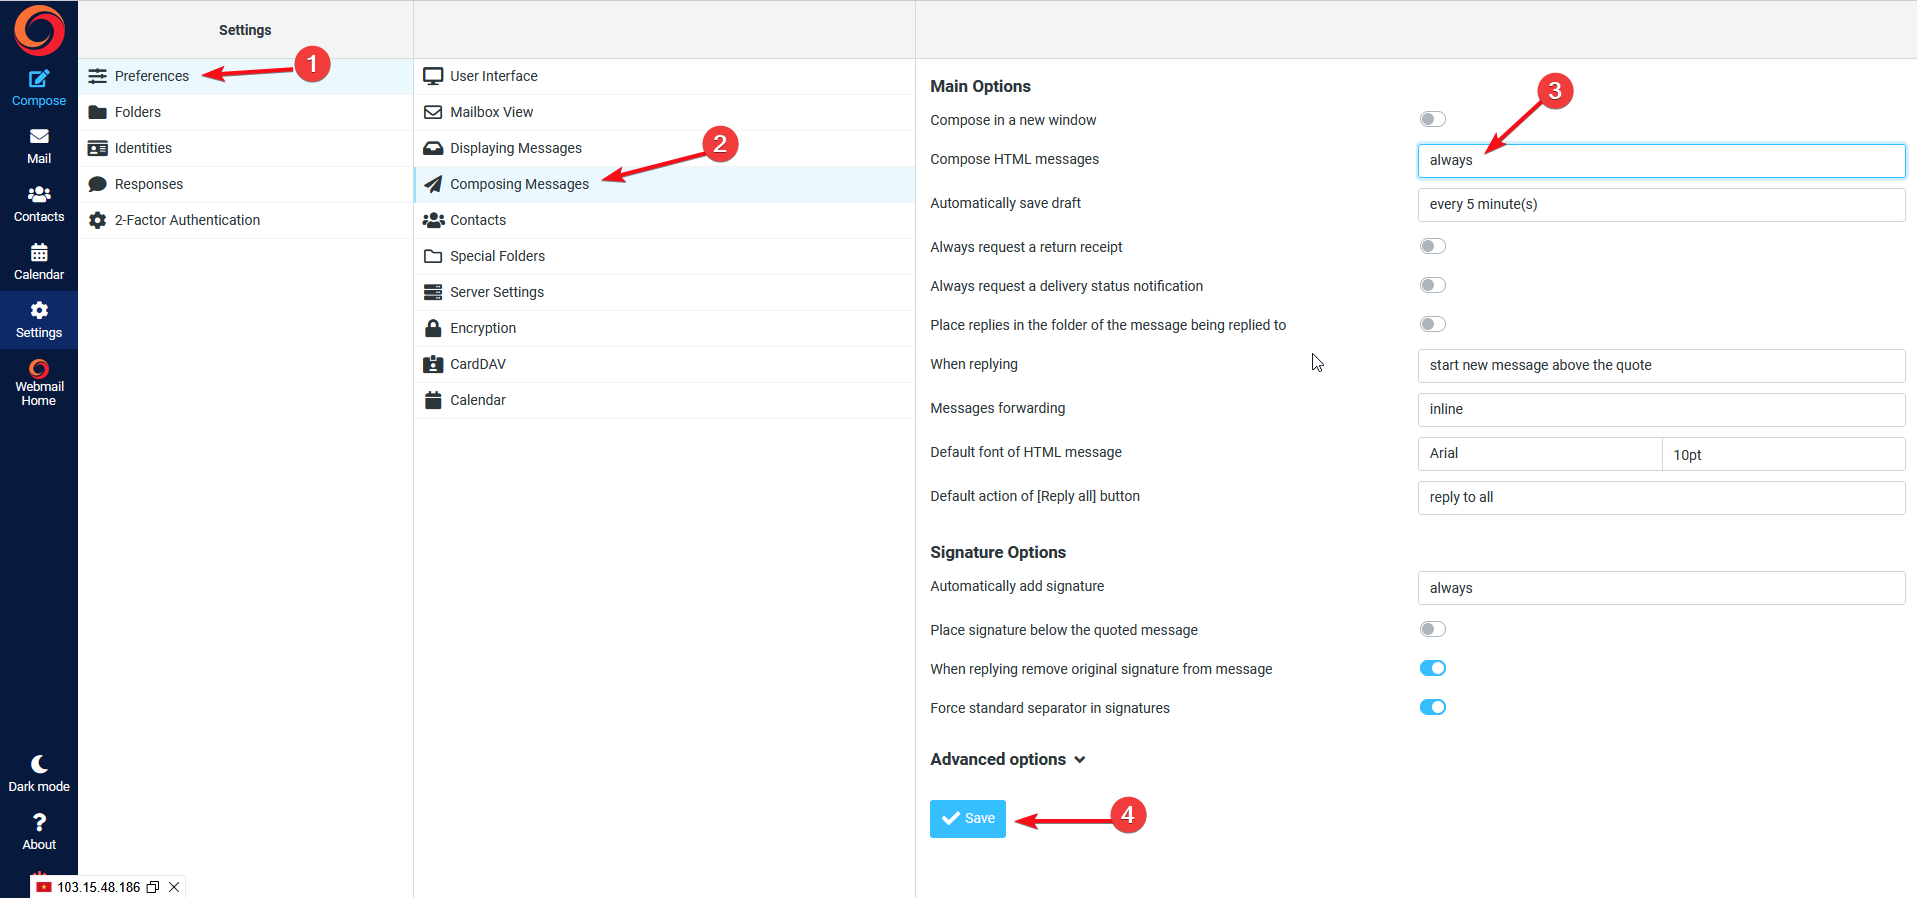Open the font size 10pt selector

(x=1782, y=455)
